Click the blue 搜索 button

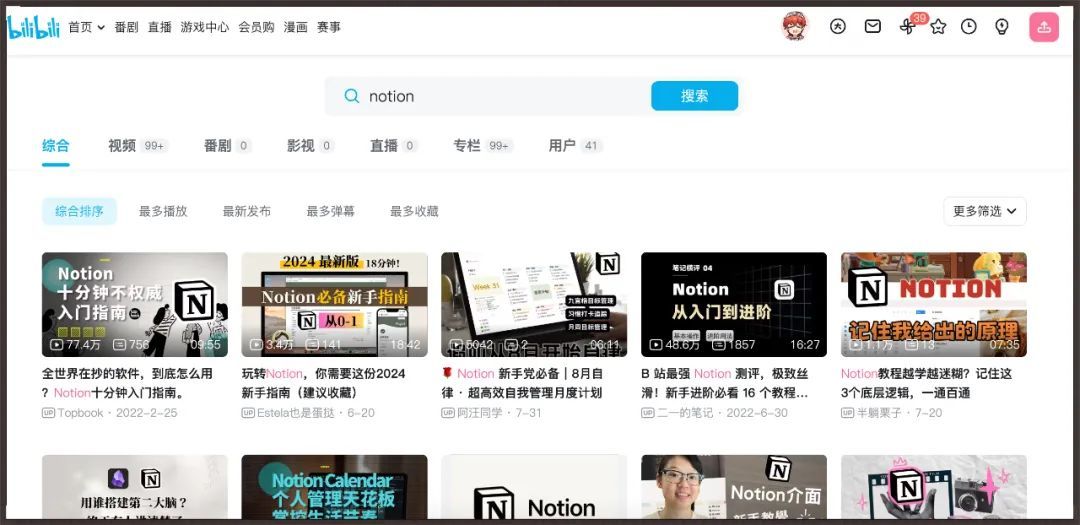(x=694, y=96)
